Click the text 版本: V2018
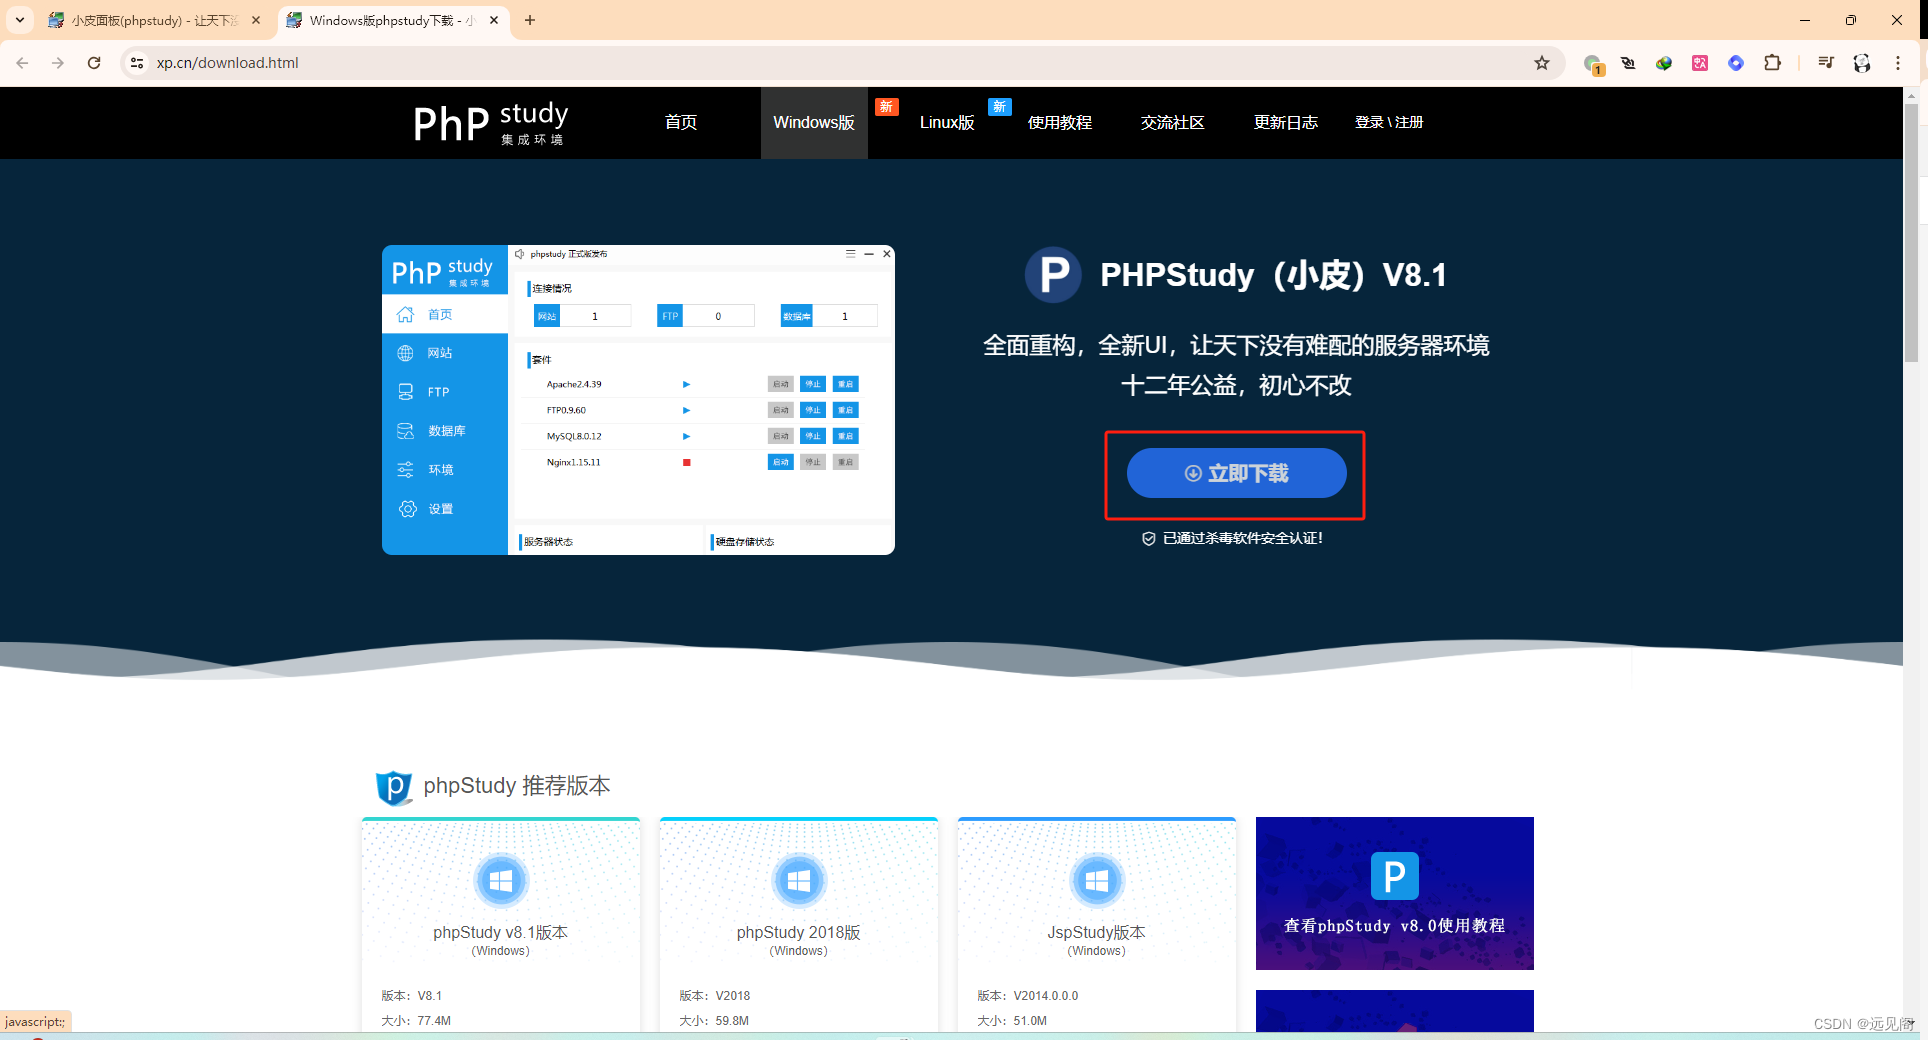 714,996
